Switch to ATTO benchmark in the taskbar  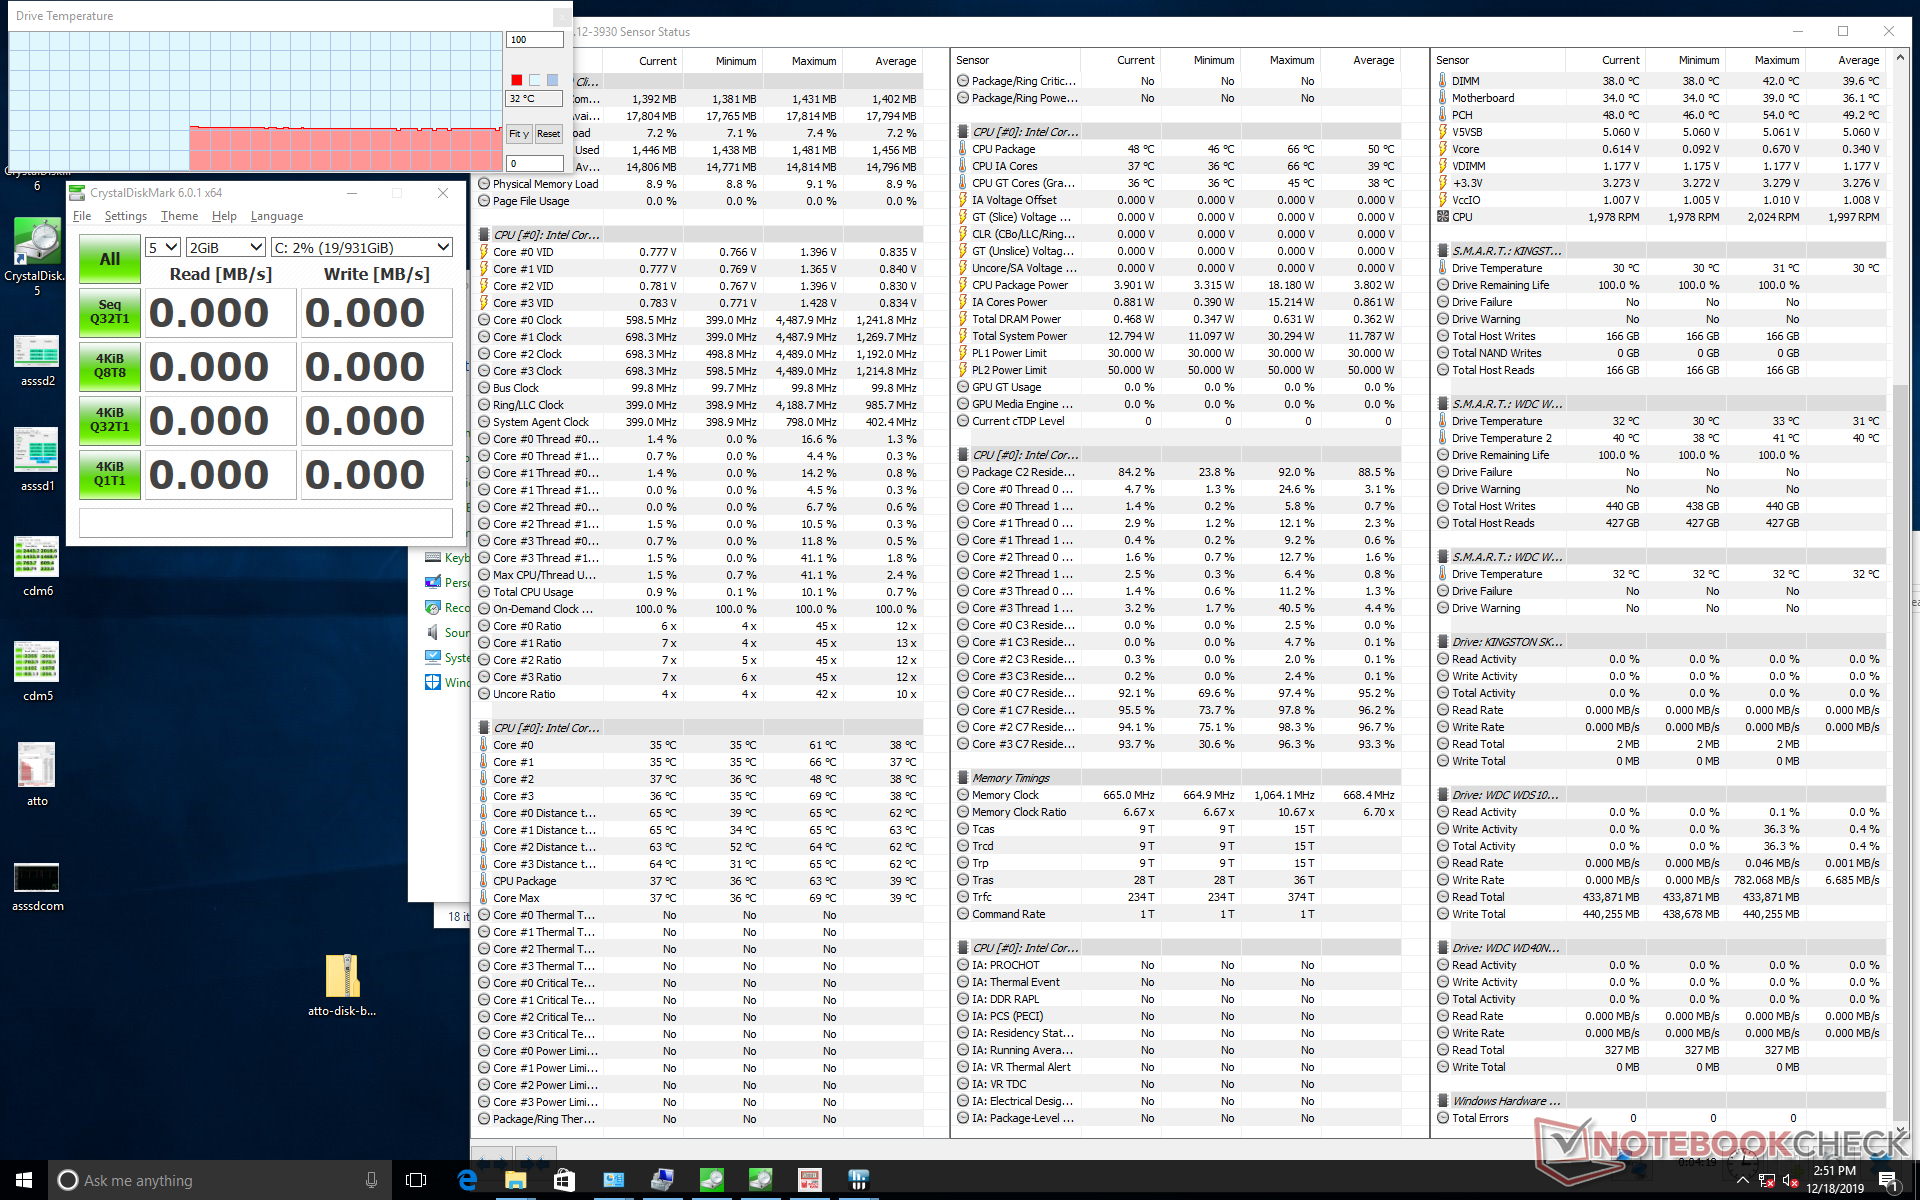[x=810, y=1180]
